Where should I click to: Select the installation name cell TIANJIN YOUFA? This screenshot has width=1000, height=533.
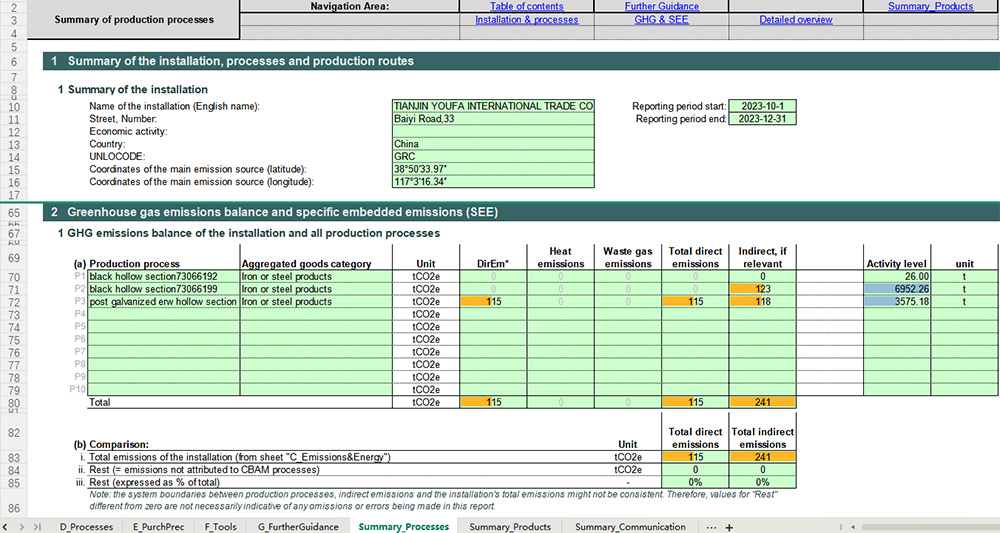pos(493,106)
